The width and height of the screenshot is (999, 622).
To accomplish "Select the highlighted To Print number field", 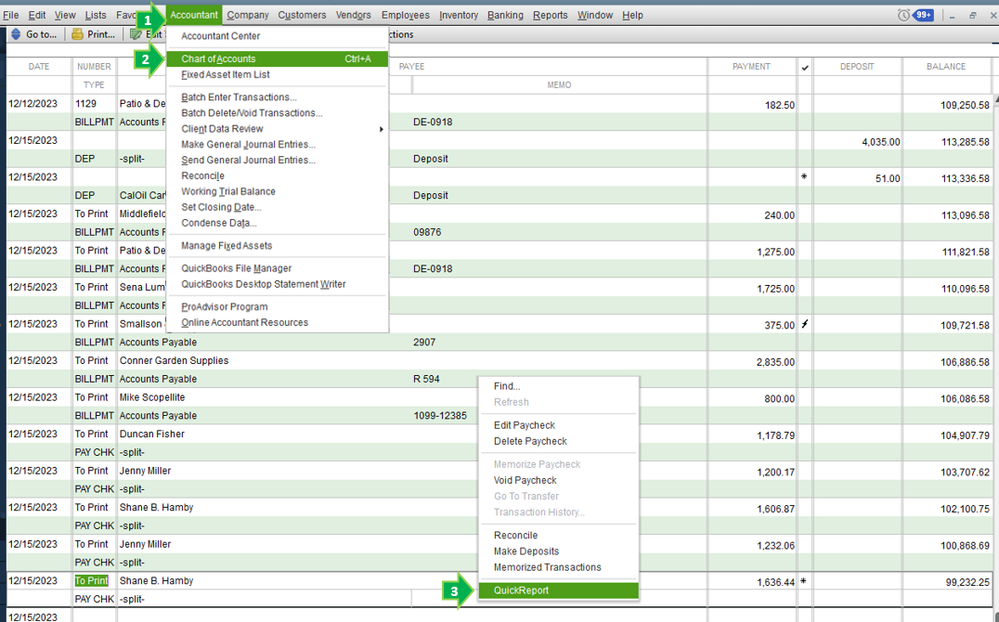I will (x=92, y=581).
